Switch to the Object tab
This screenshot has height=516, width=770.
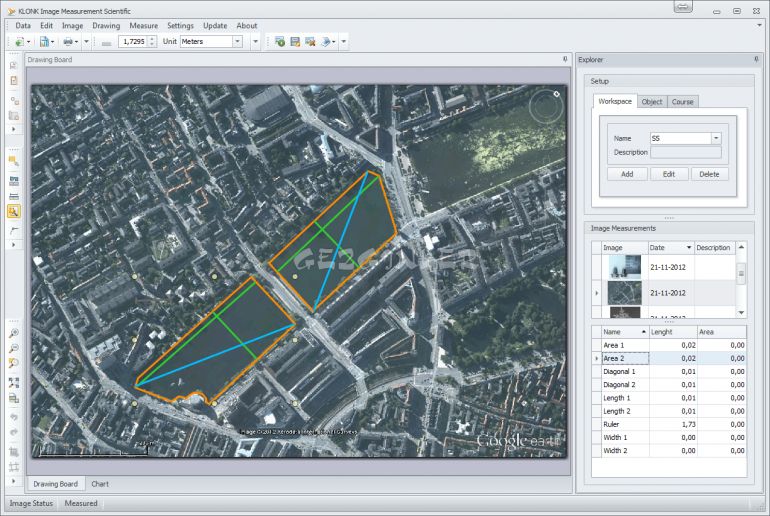pos(652,102)
